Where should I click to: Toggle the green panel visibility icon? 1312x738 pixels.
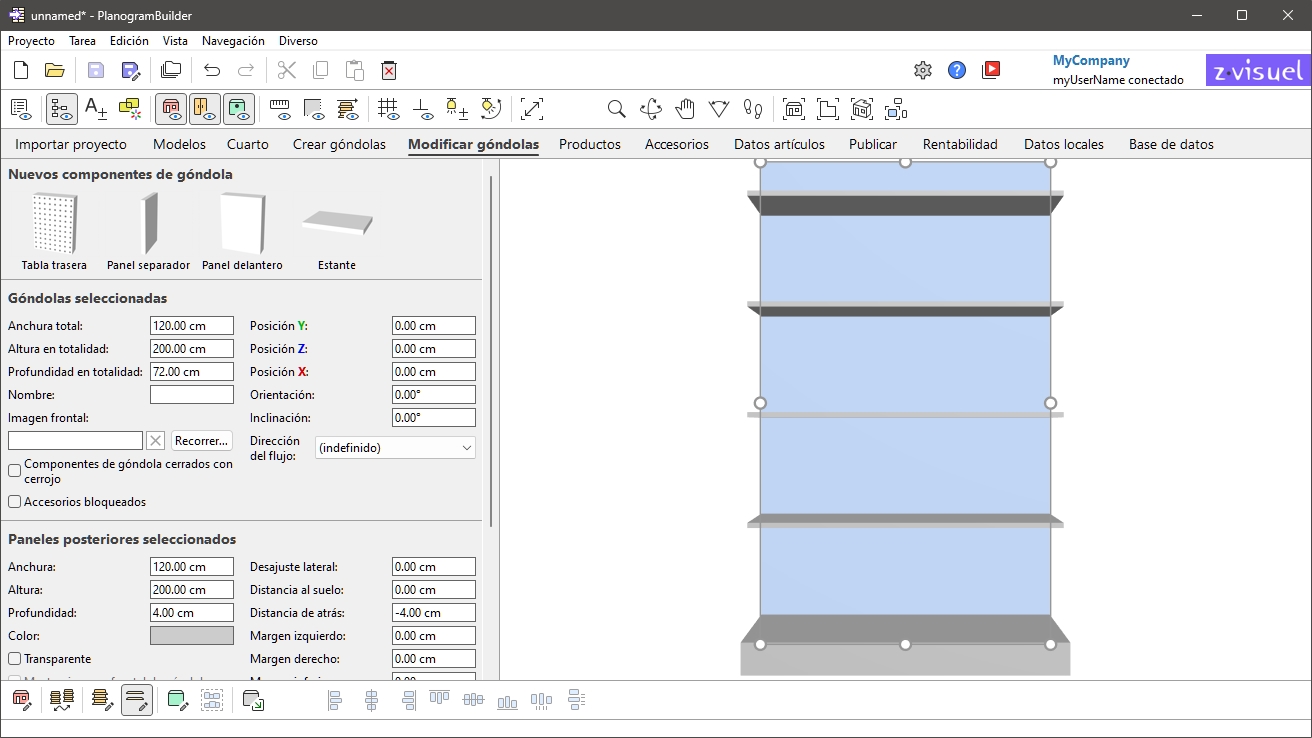pos(239,108)
